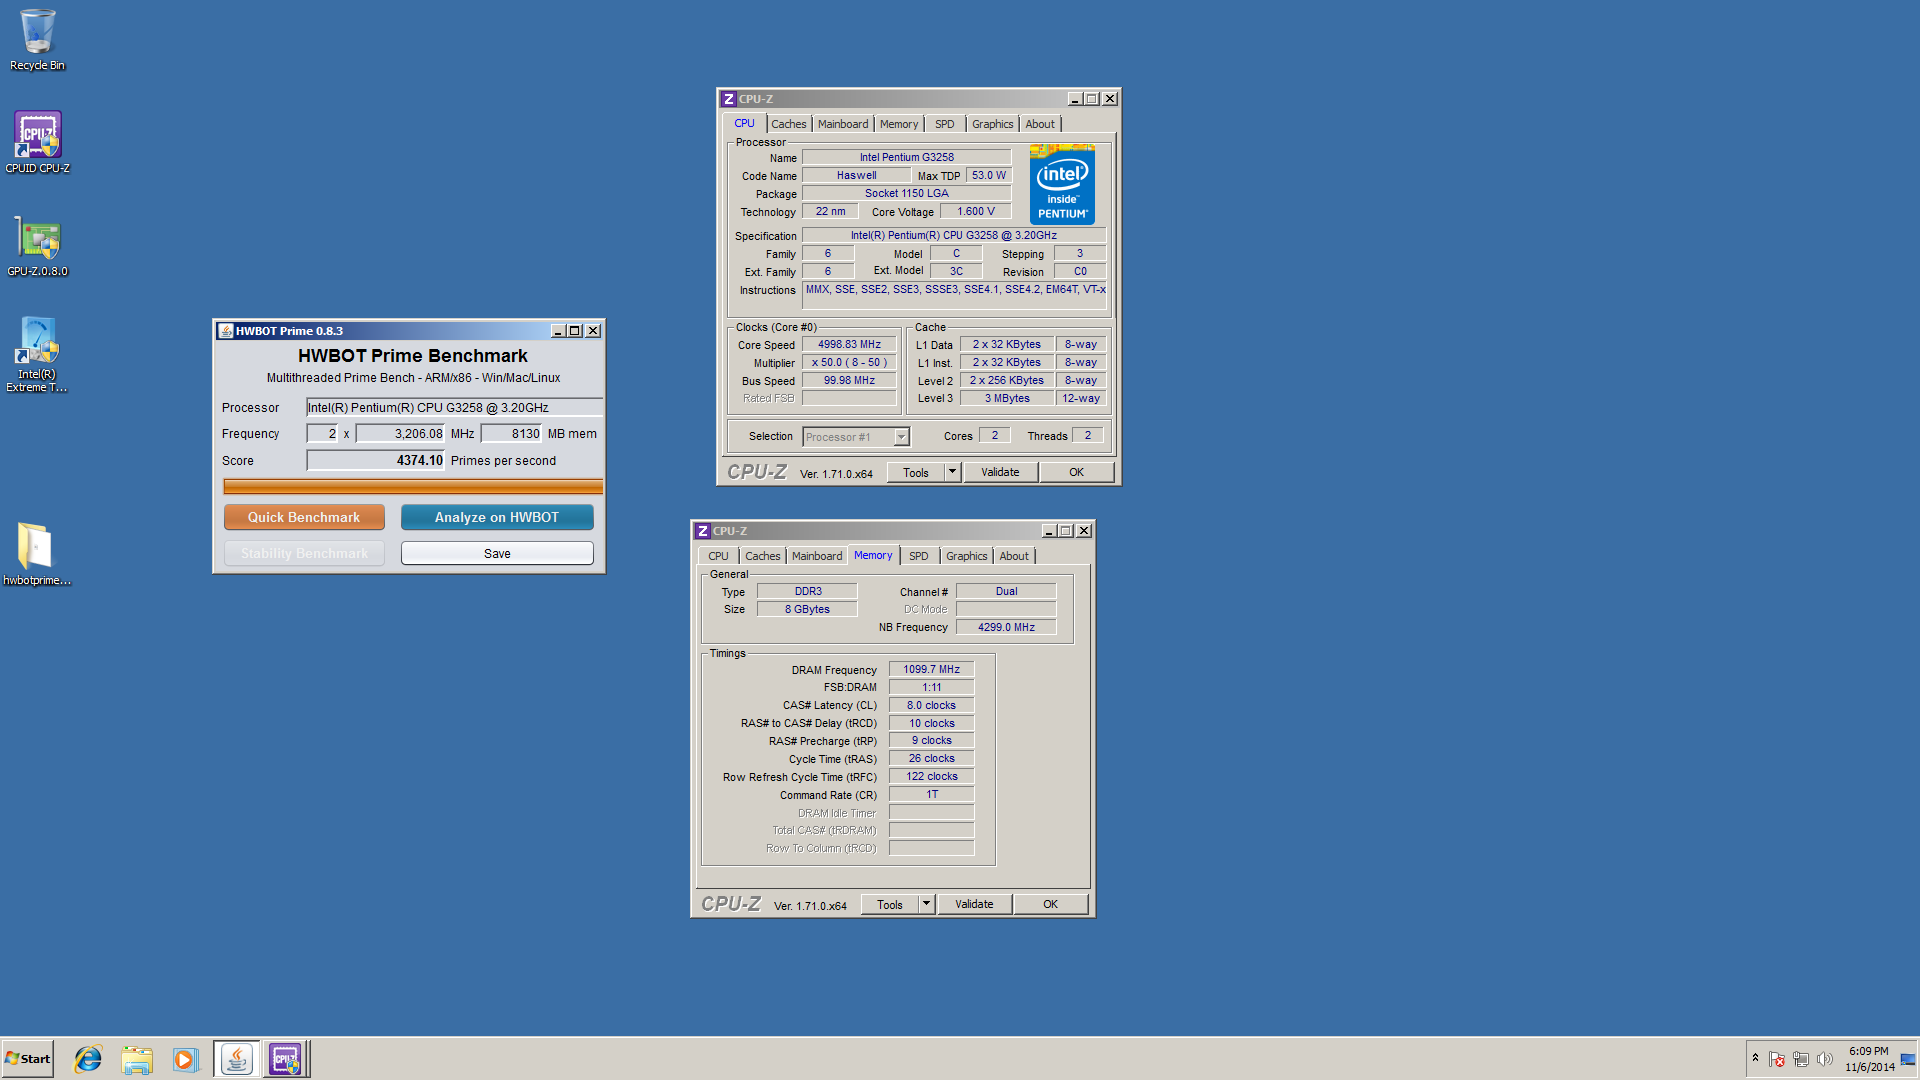
Task: Click the Score field showing 4374.10
Action: click(376, 460)
